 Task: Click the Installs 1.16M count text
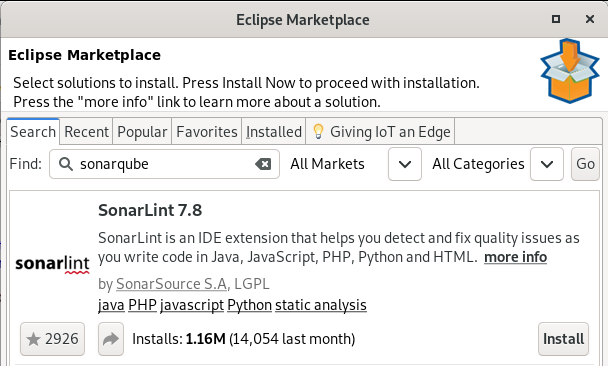244,339
